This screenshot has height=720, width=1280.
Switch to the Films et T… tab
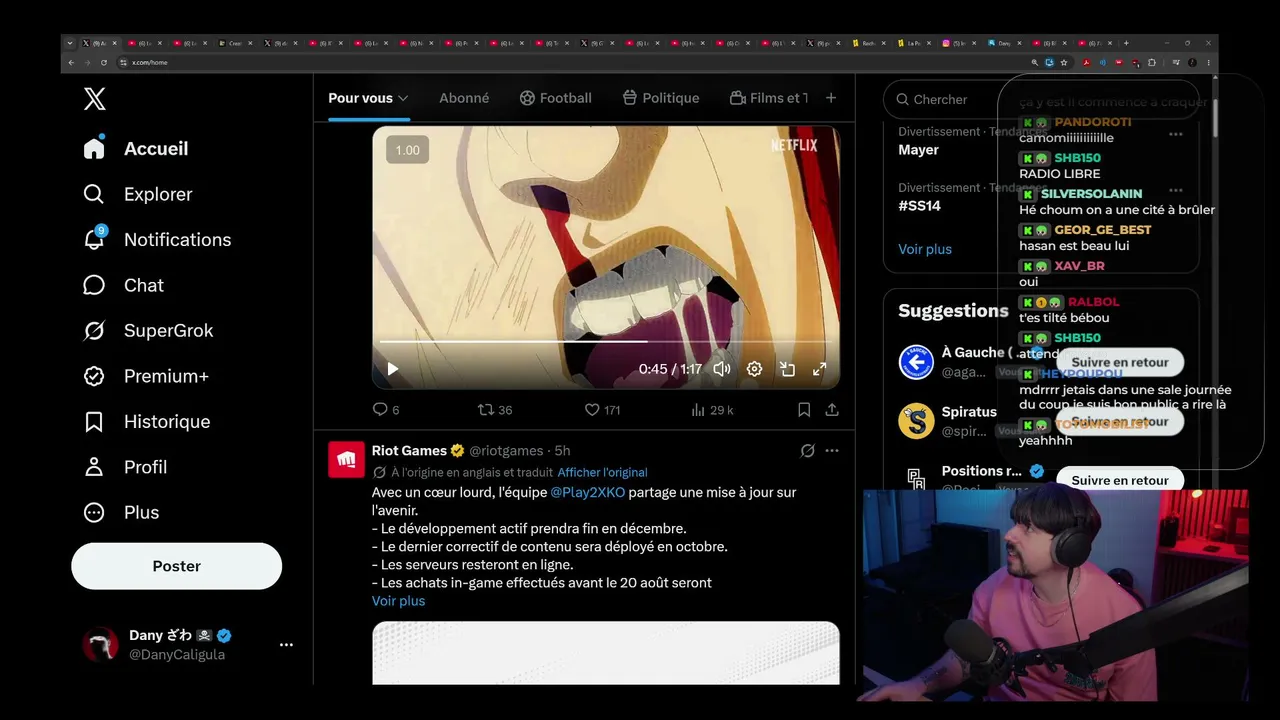[x=768, y=98]
